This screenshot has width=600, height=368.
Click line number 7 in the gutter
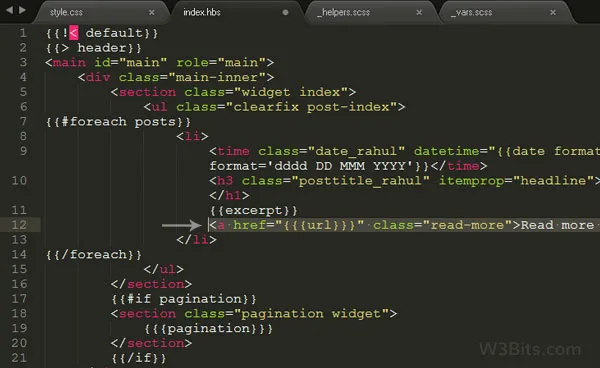pos(23,122)
